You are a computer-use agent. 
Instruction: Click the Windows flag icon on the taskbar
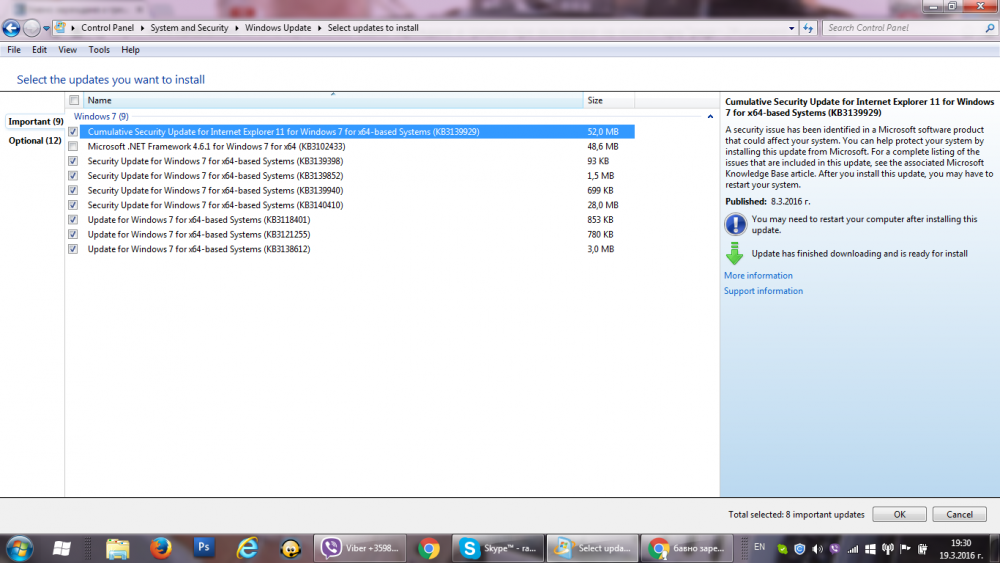tap(62, 548)
